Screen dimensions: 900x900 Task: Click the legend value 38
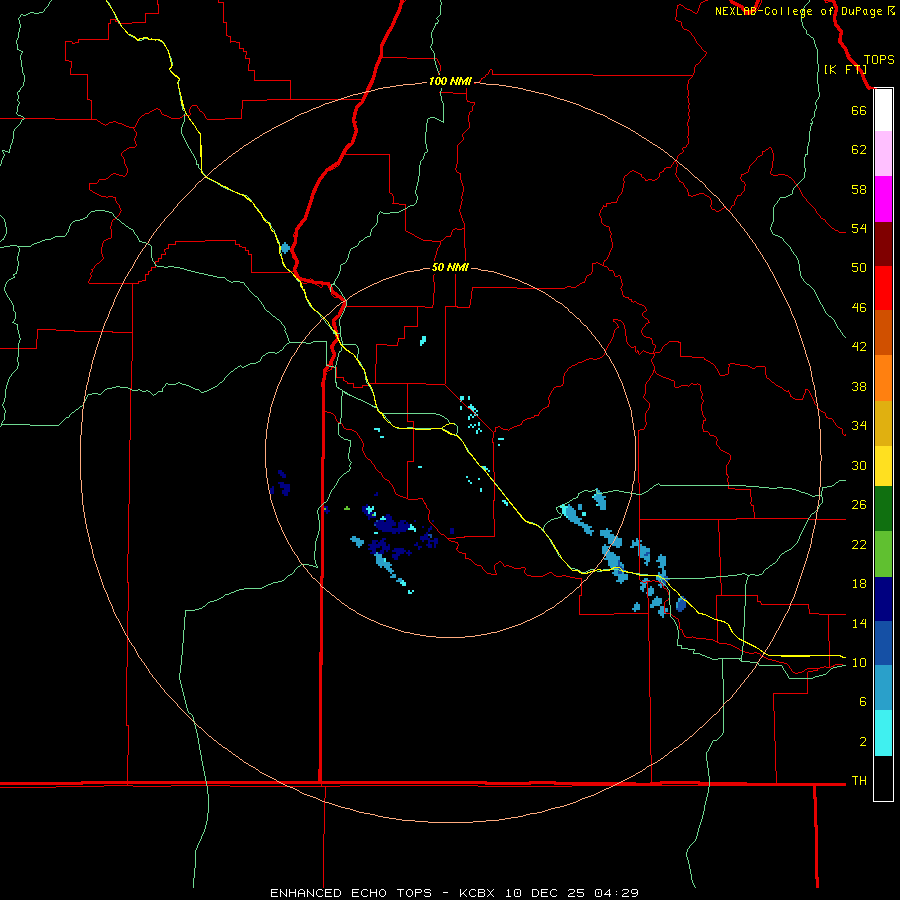coord(859,387)
